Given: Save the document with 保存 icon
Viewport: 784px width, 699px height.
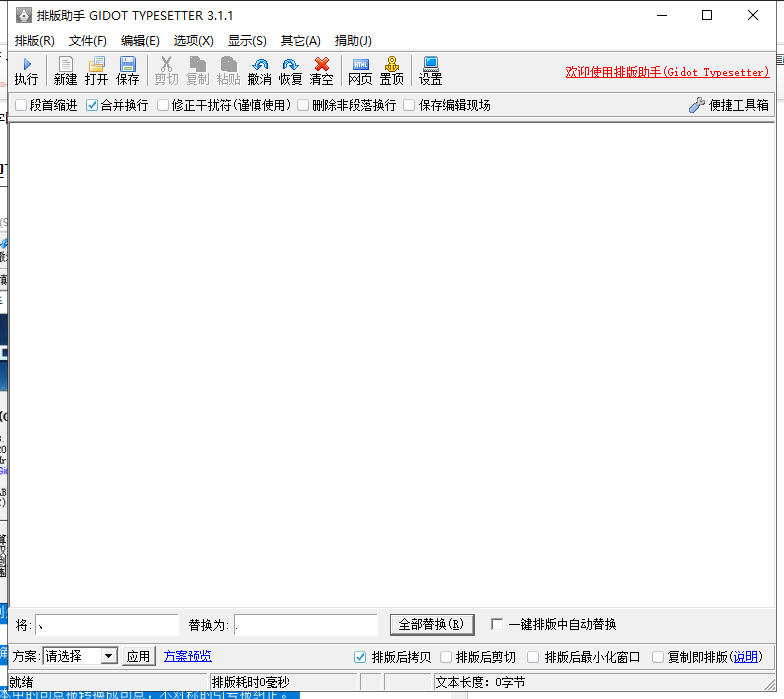Looking at the screenshot, I should point(128,71).
